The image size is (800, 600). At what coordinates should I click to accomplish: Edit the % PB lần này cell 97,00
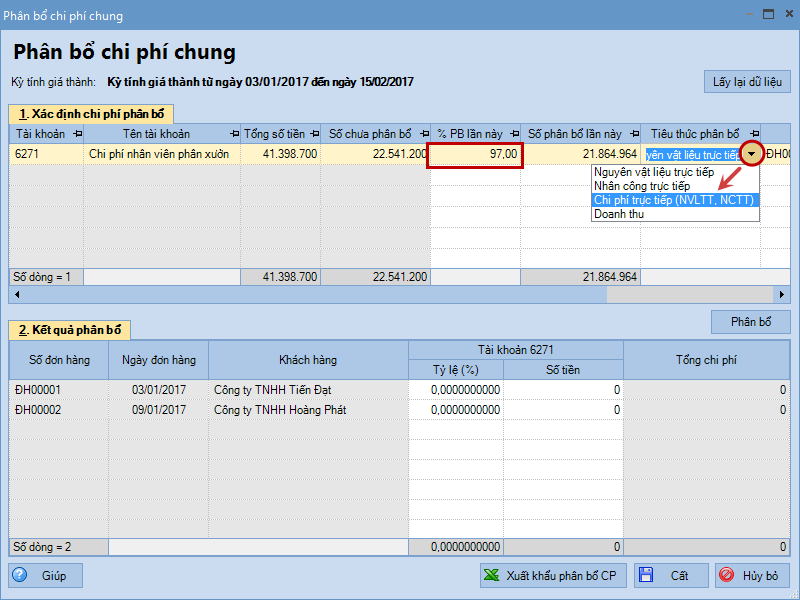(475, 154)
